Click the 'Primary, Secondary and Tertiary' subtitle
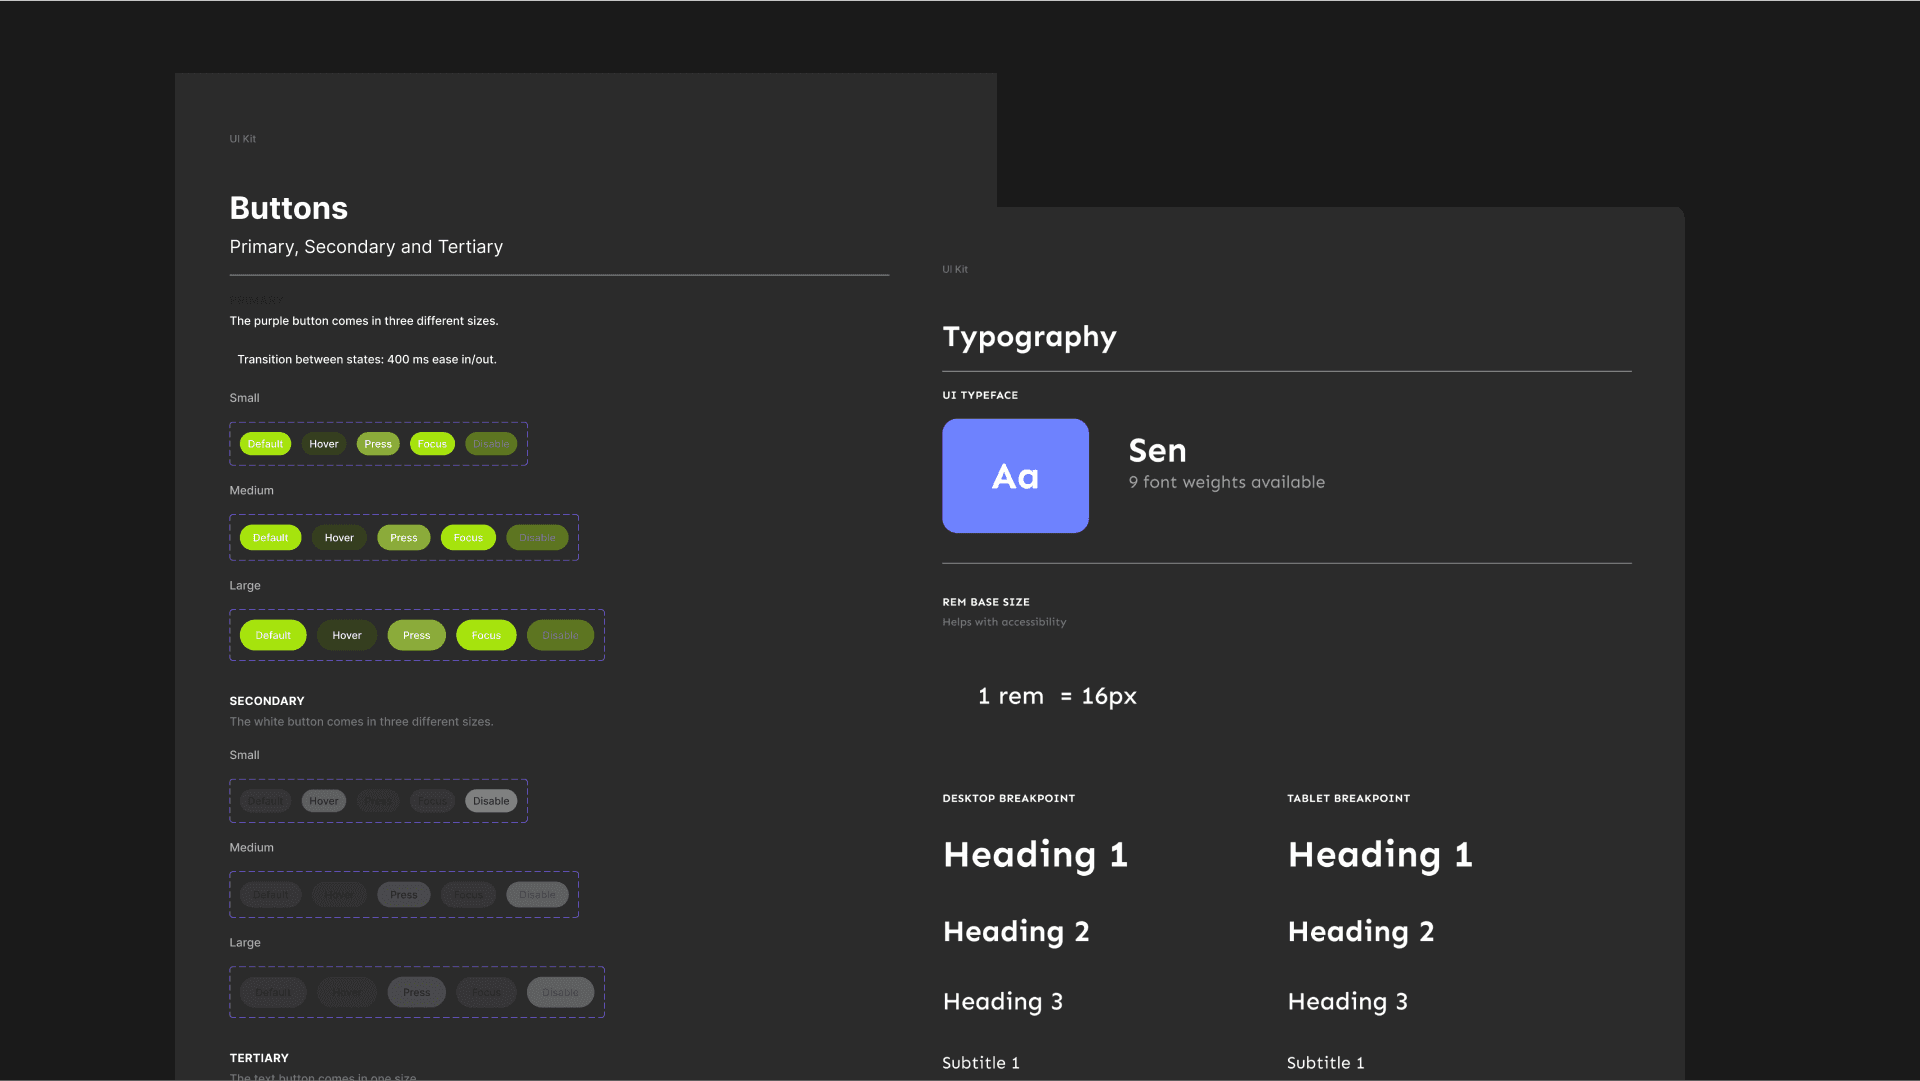 tap(366, 247)
